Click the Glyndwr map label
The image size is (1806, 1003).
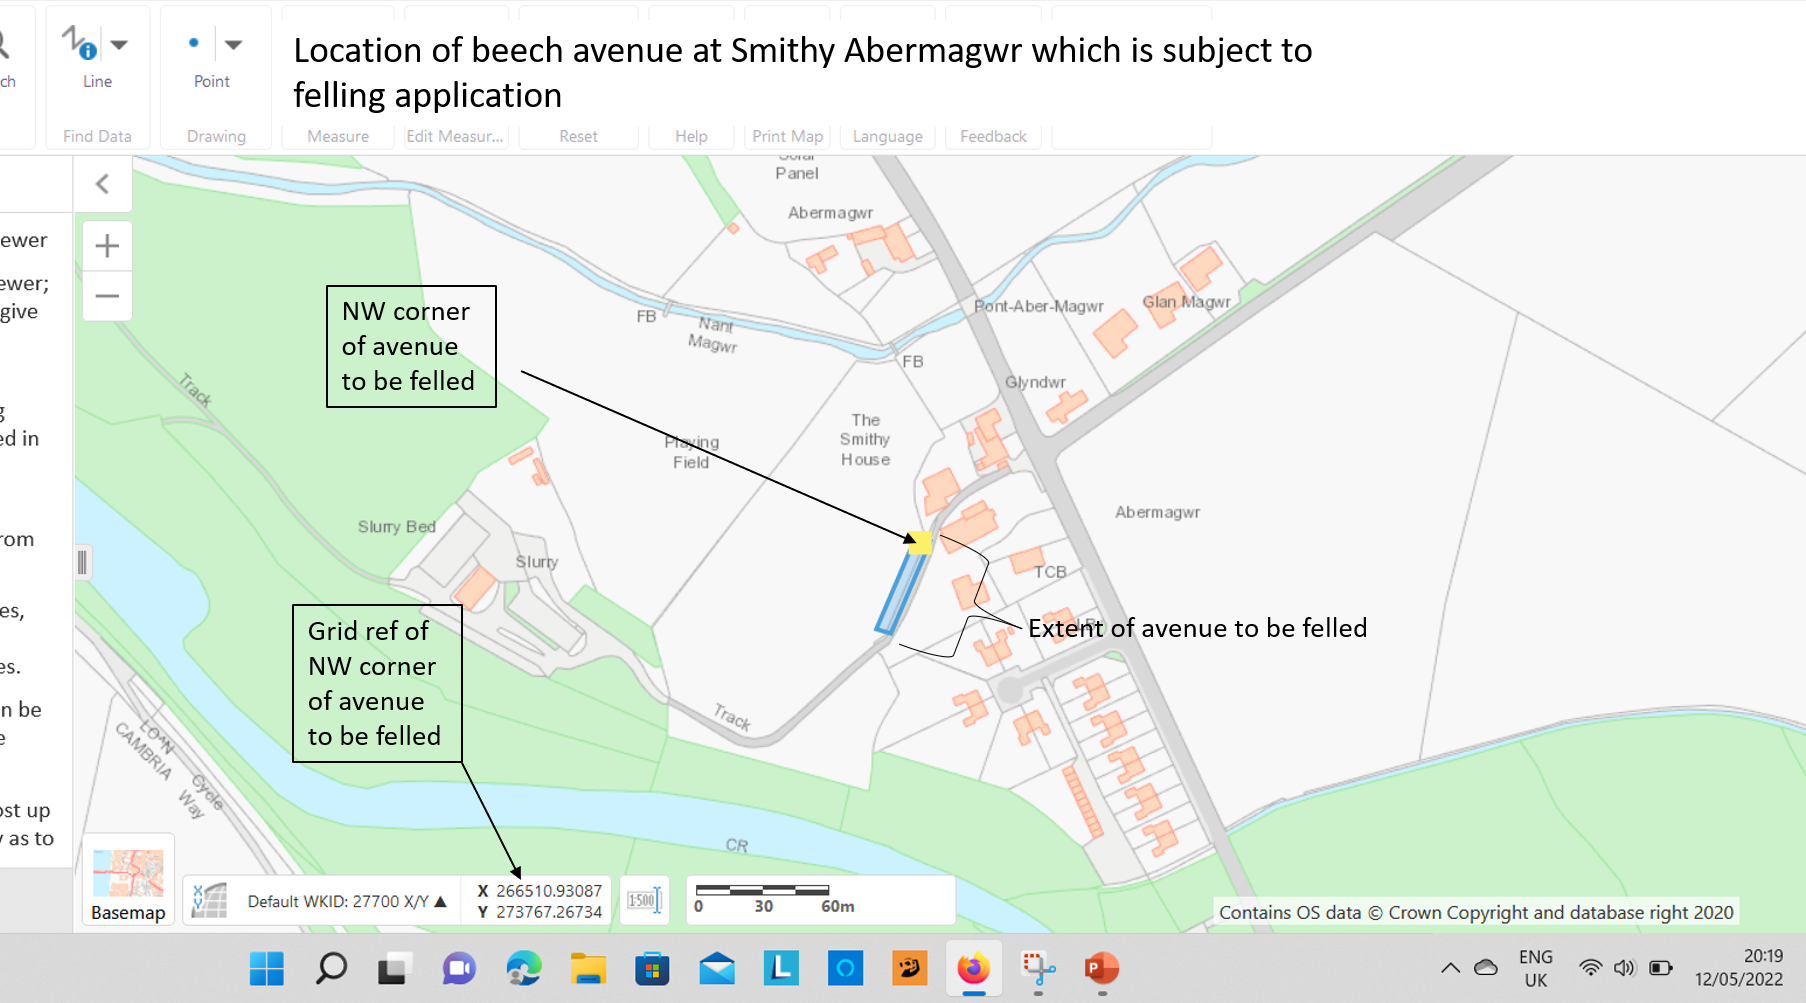[1035, 382]
